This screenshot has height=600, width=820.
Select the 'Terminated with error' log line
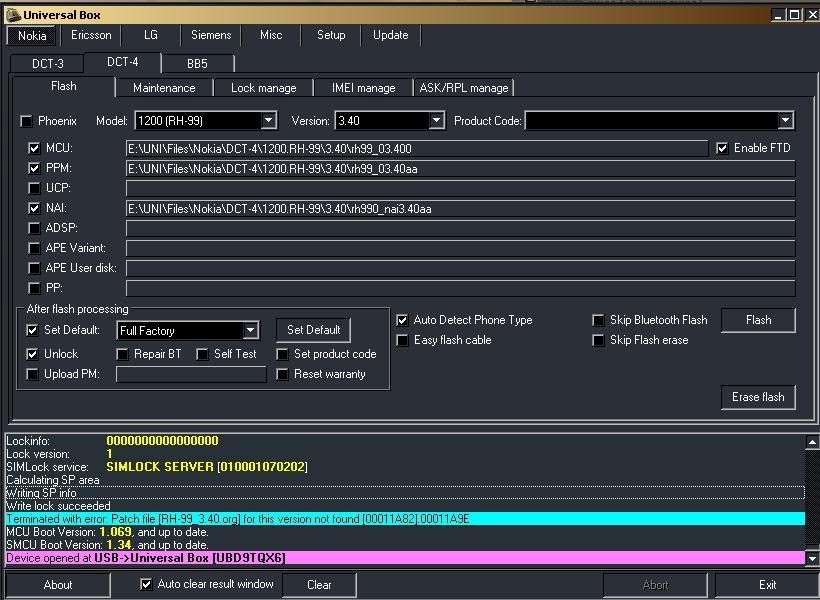pyautogui.click(x=405, y=519)
